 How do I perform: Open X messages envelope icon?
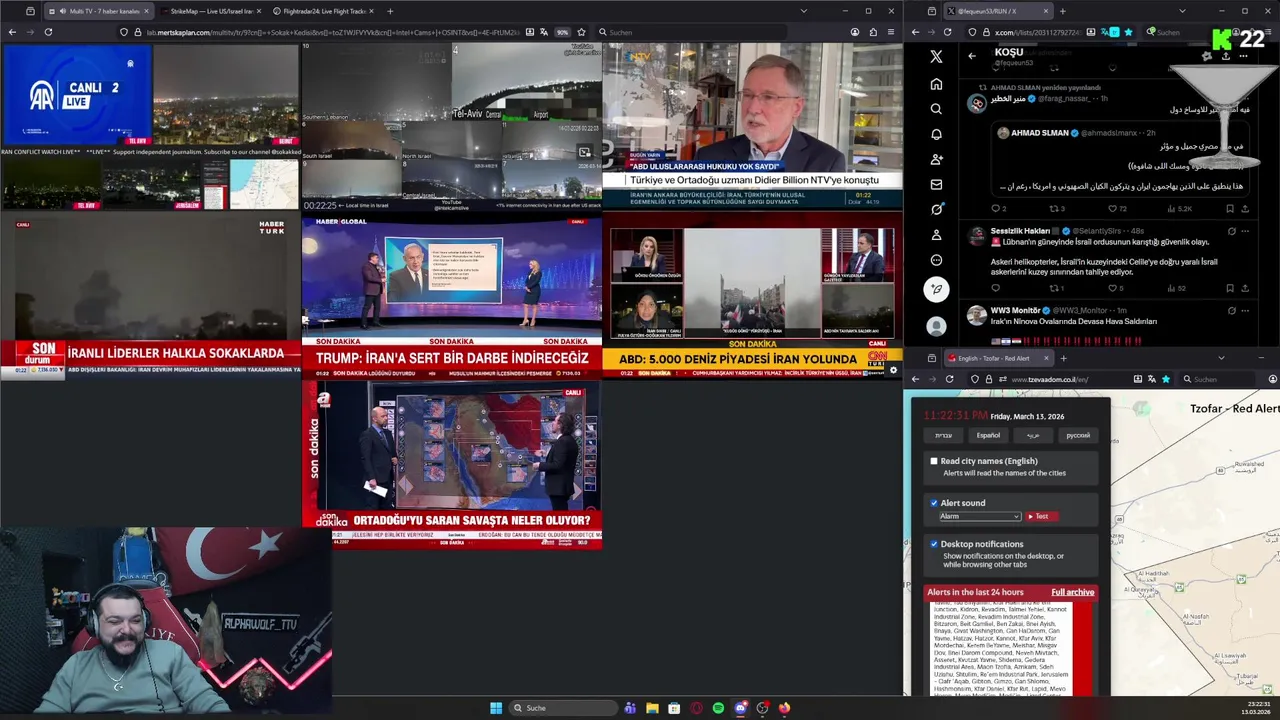click(x=936, y=184)
